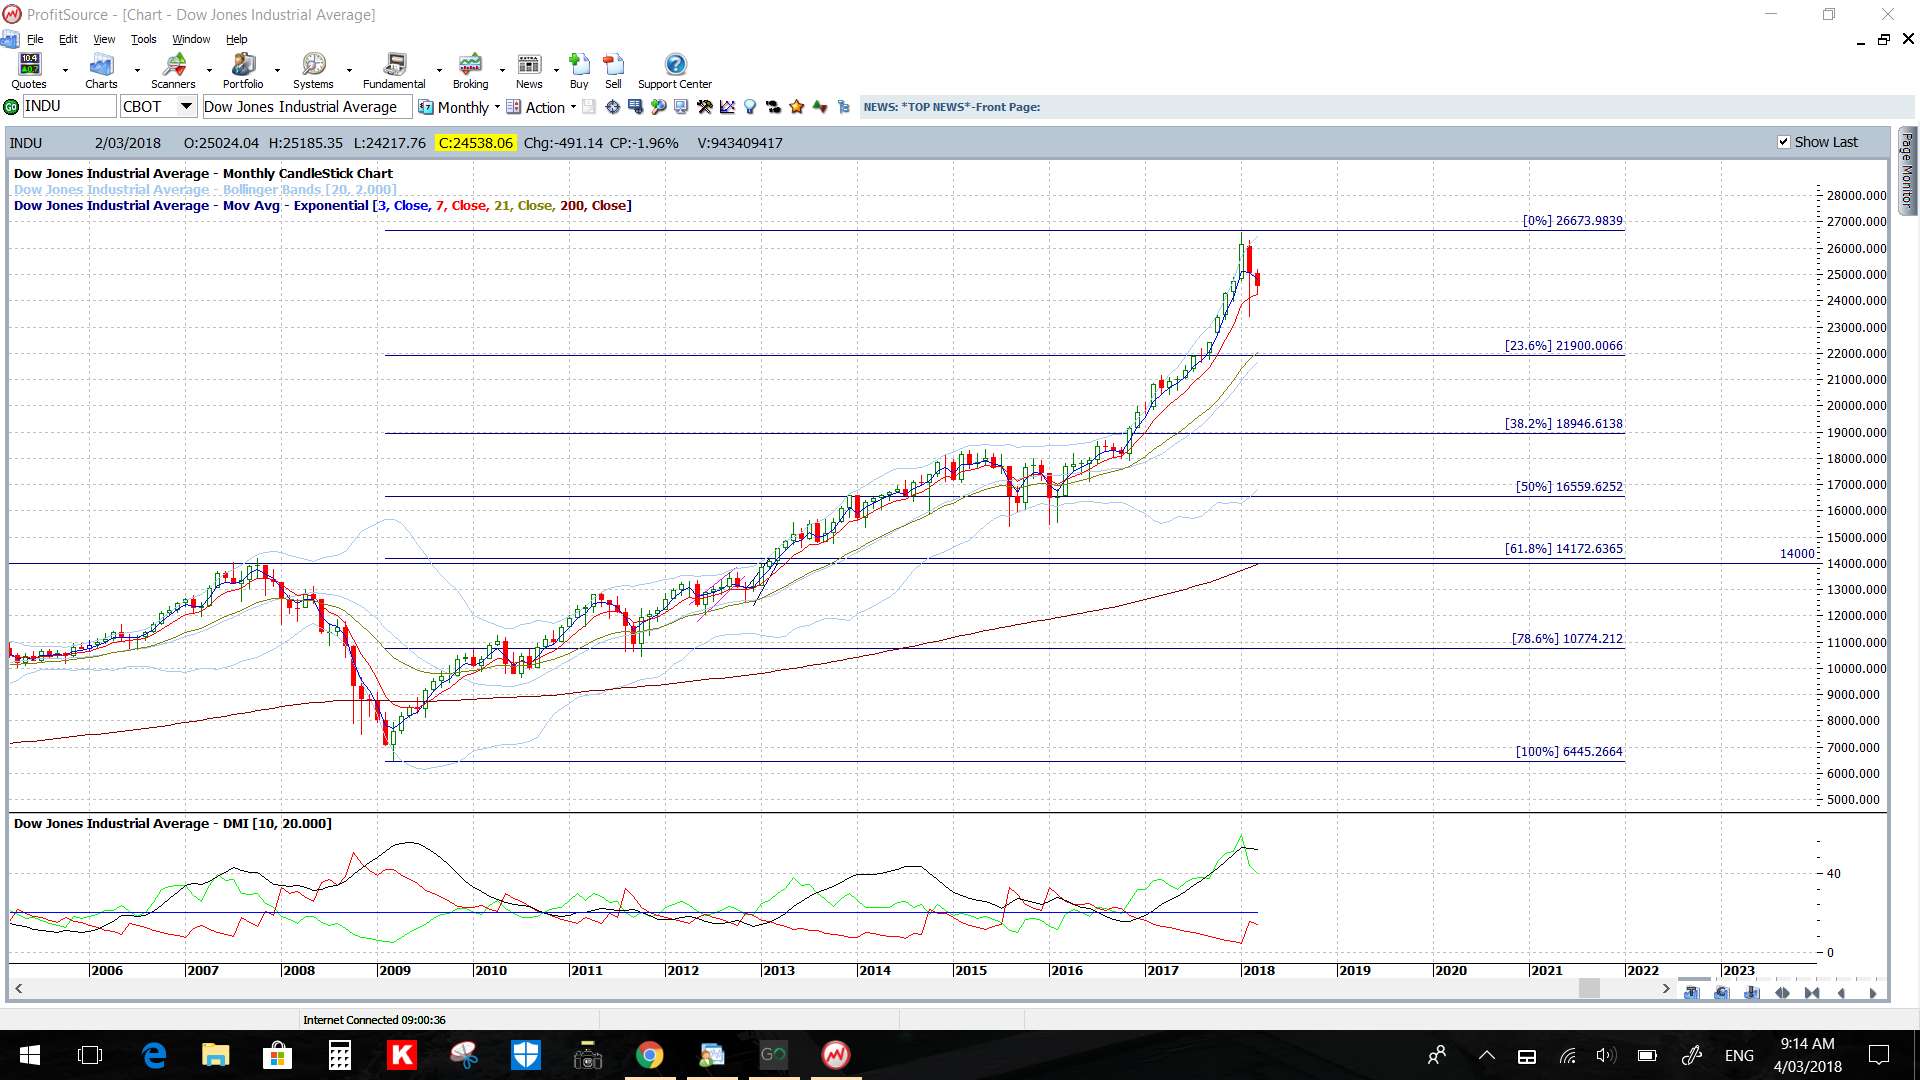Click the orange star favorites icon
This screenshot has width=1920, height=1080.
(796, 107)
